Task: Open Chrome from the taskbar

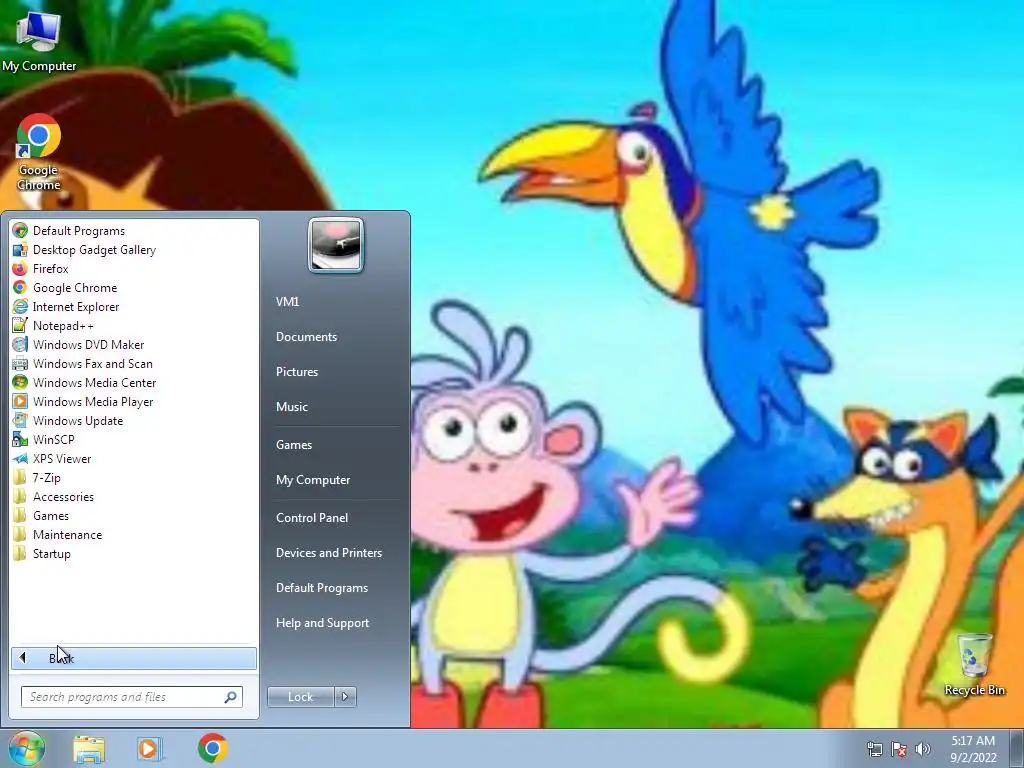Action: click(213, 748)
